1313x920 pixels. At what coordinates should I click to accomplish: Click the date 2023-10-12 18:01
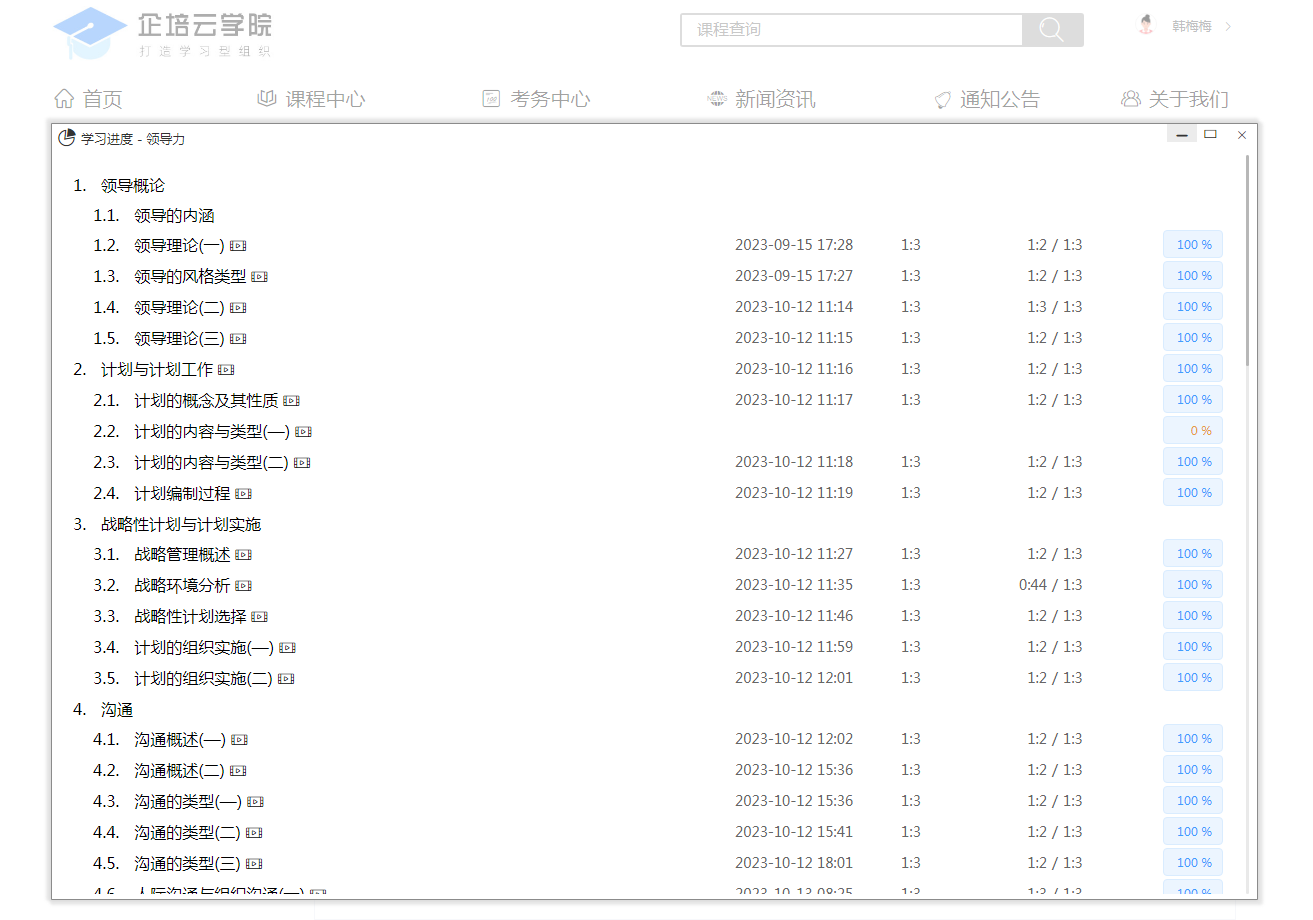coord(794,863)
